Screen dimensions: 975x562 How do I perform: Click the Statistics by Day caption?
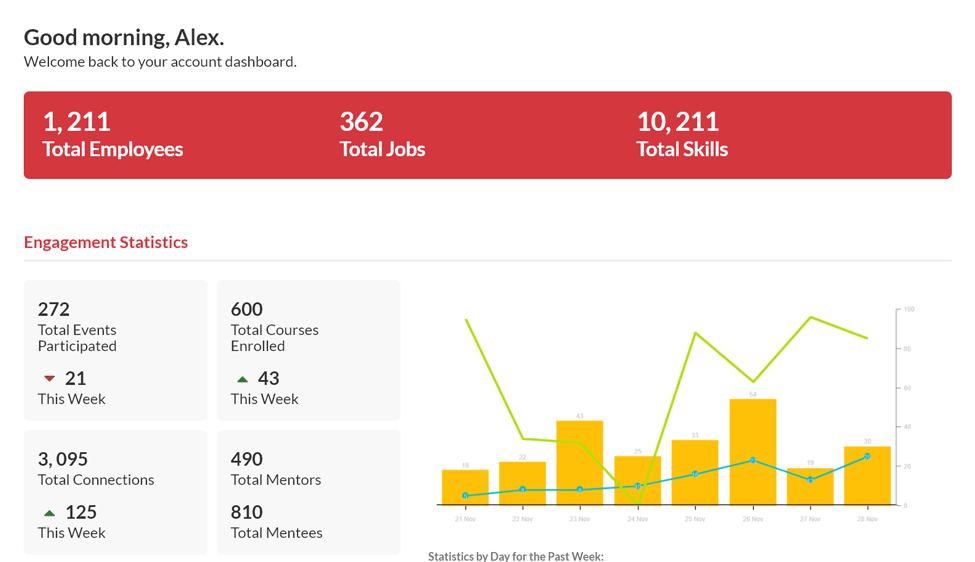tap(515, 556)
